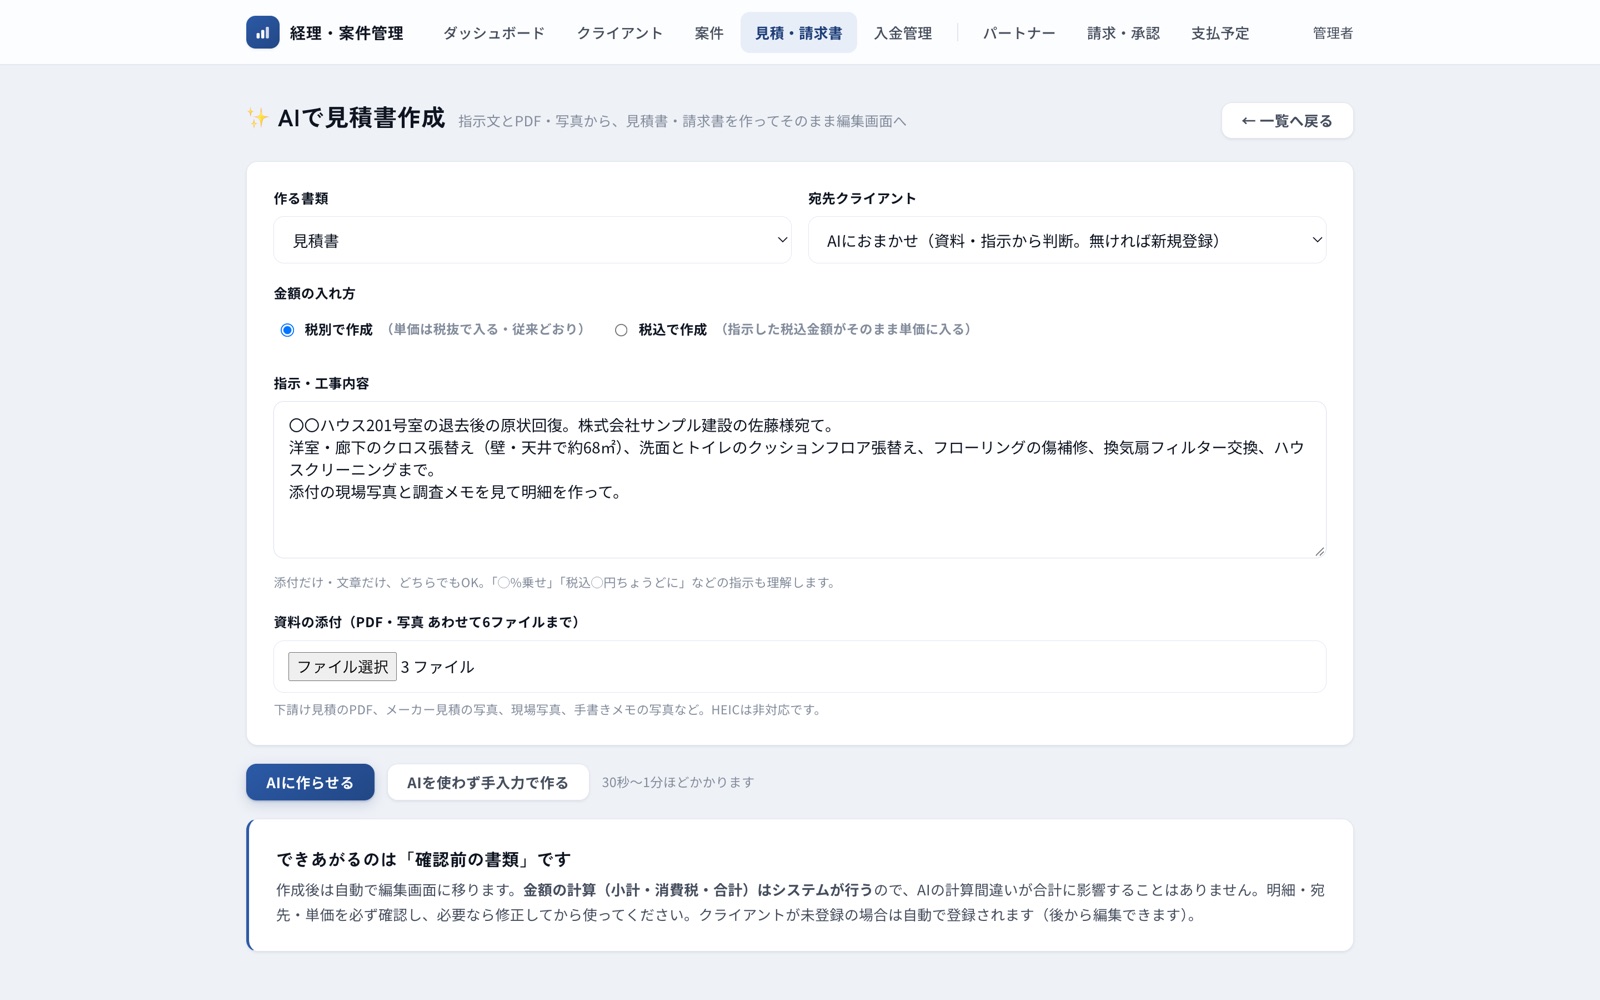Click the 経理・案件管理 logo icon

263,32
